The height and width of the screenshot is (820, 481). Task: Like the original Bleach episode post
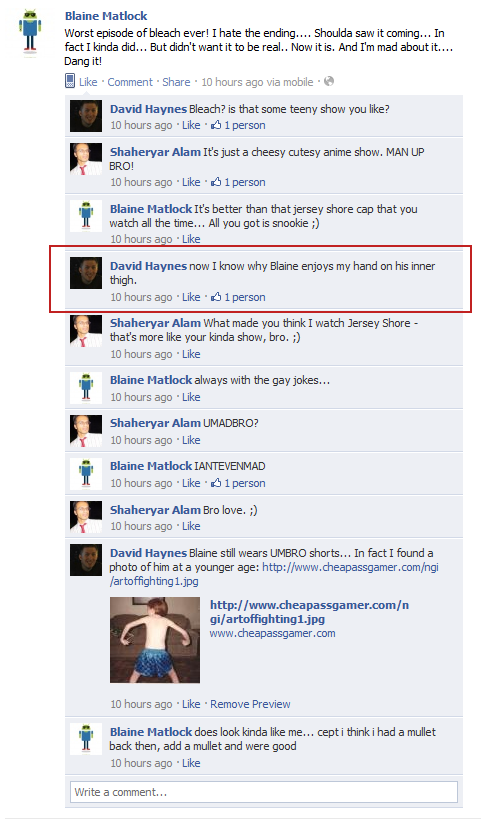[x=88, y=82]
